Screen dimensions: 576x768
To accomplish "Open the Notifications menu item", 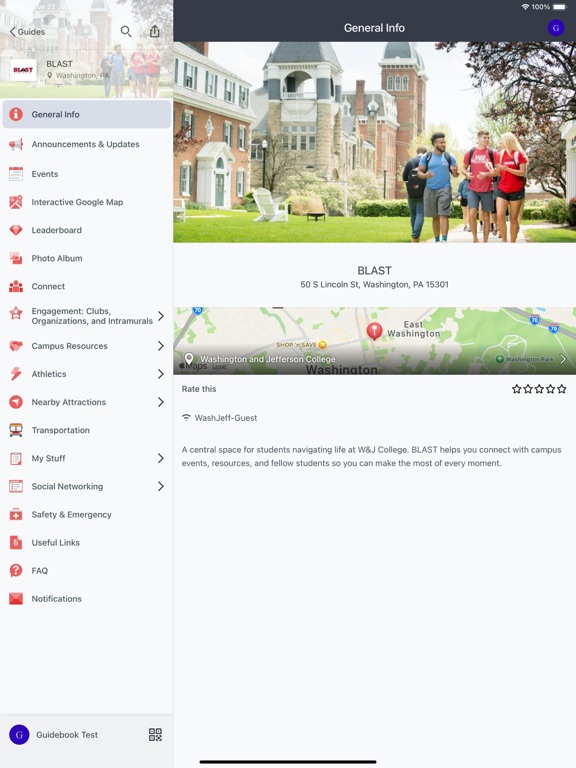I will [x=87, y=599].
